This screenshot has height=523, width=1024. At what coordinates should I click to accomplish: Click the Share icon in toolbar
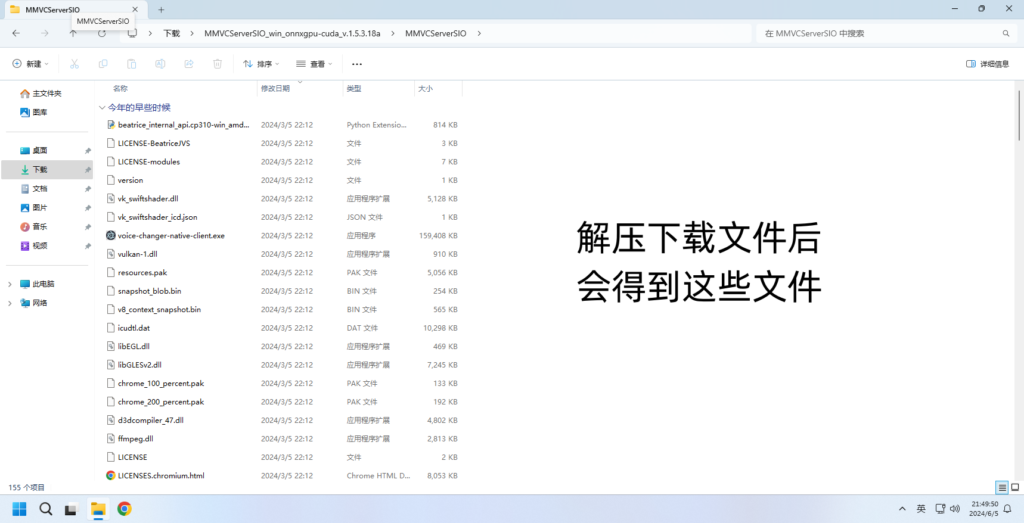189,64
